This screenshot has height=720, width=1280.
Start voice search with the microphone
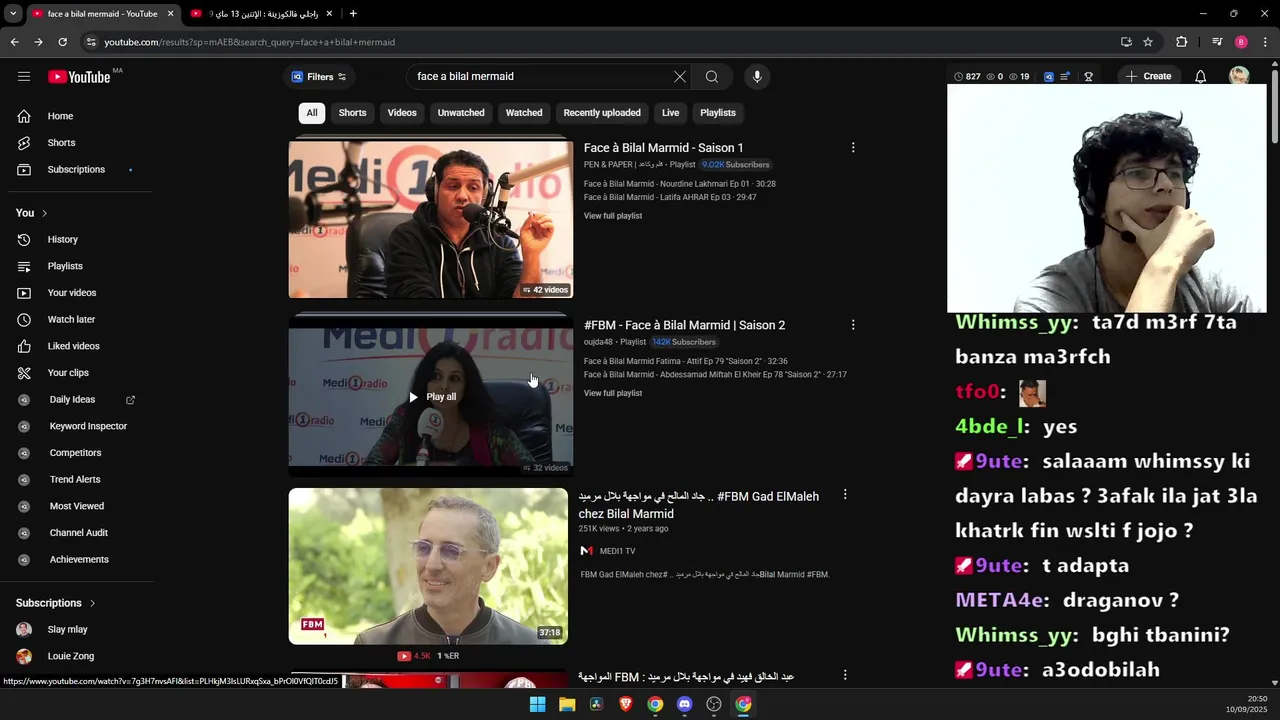click(757, 77)
